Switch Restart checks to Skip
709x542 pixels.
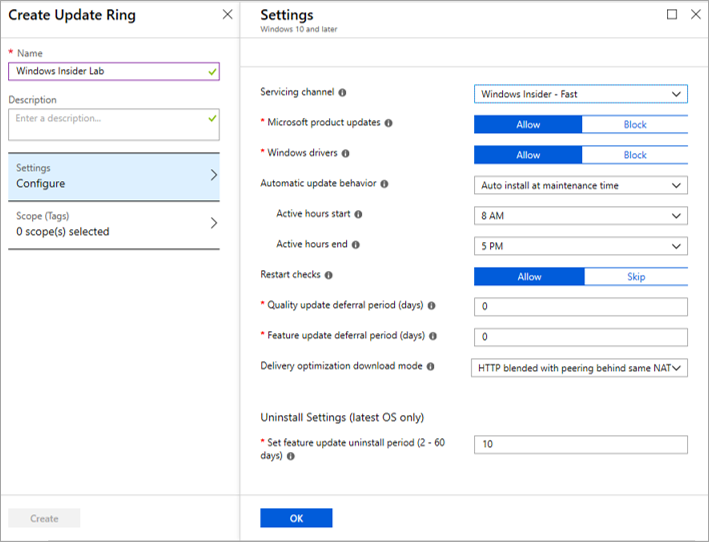tap(636, 277)
